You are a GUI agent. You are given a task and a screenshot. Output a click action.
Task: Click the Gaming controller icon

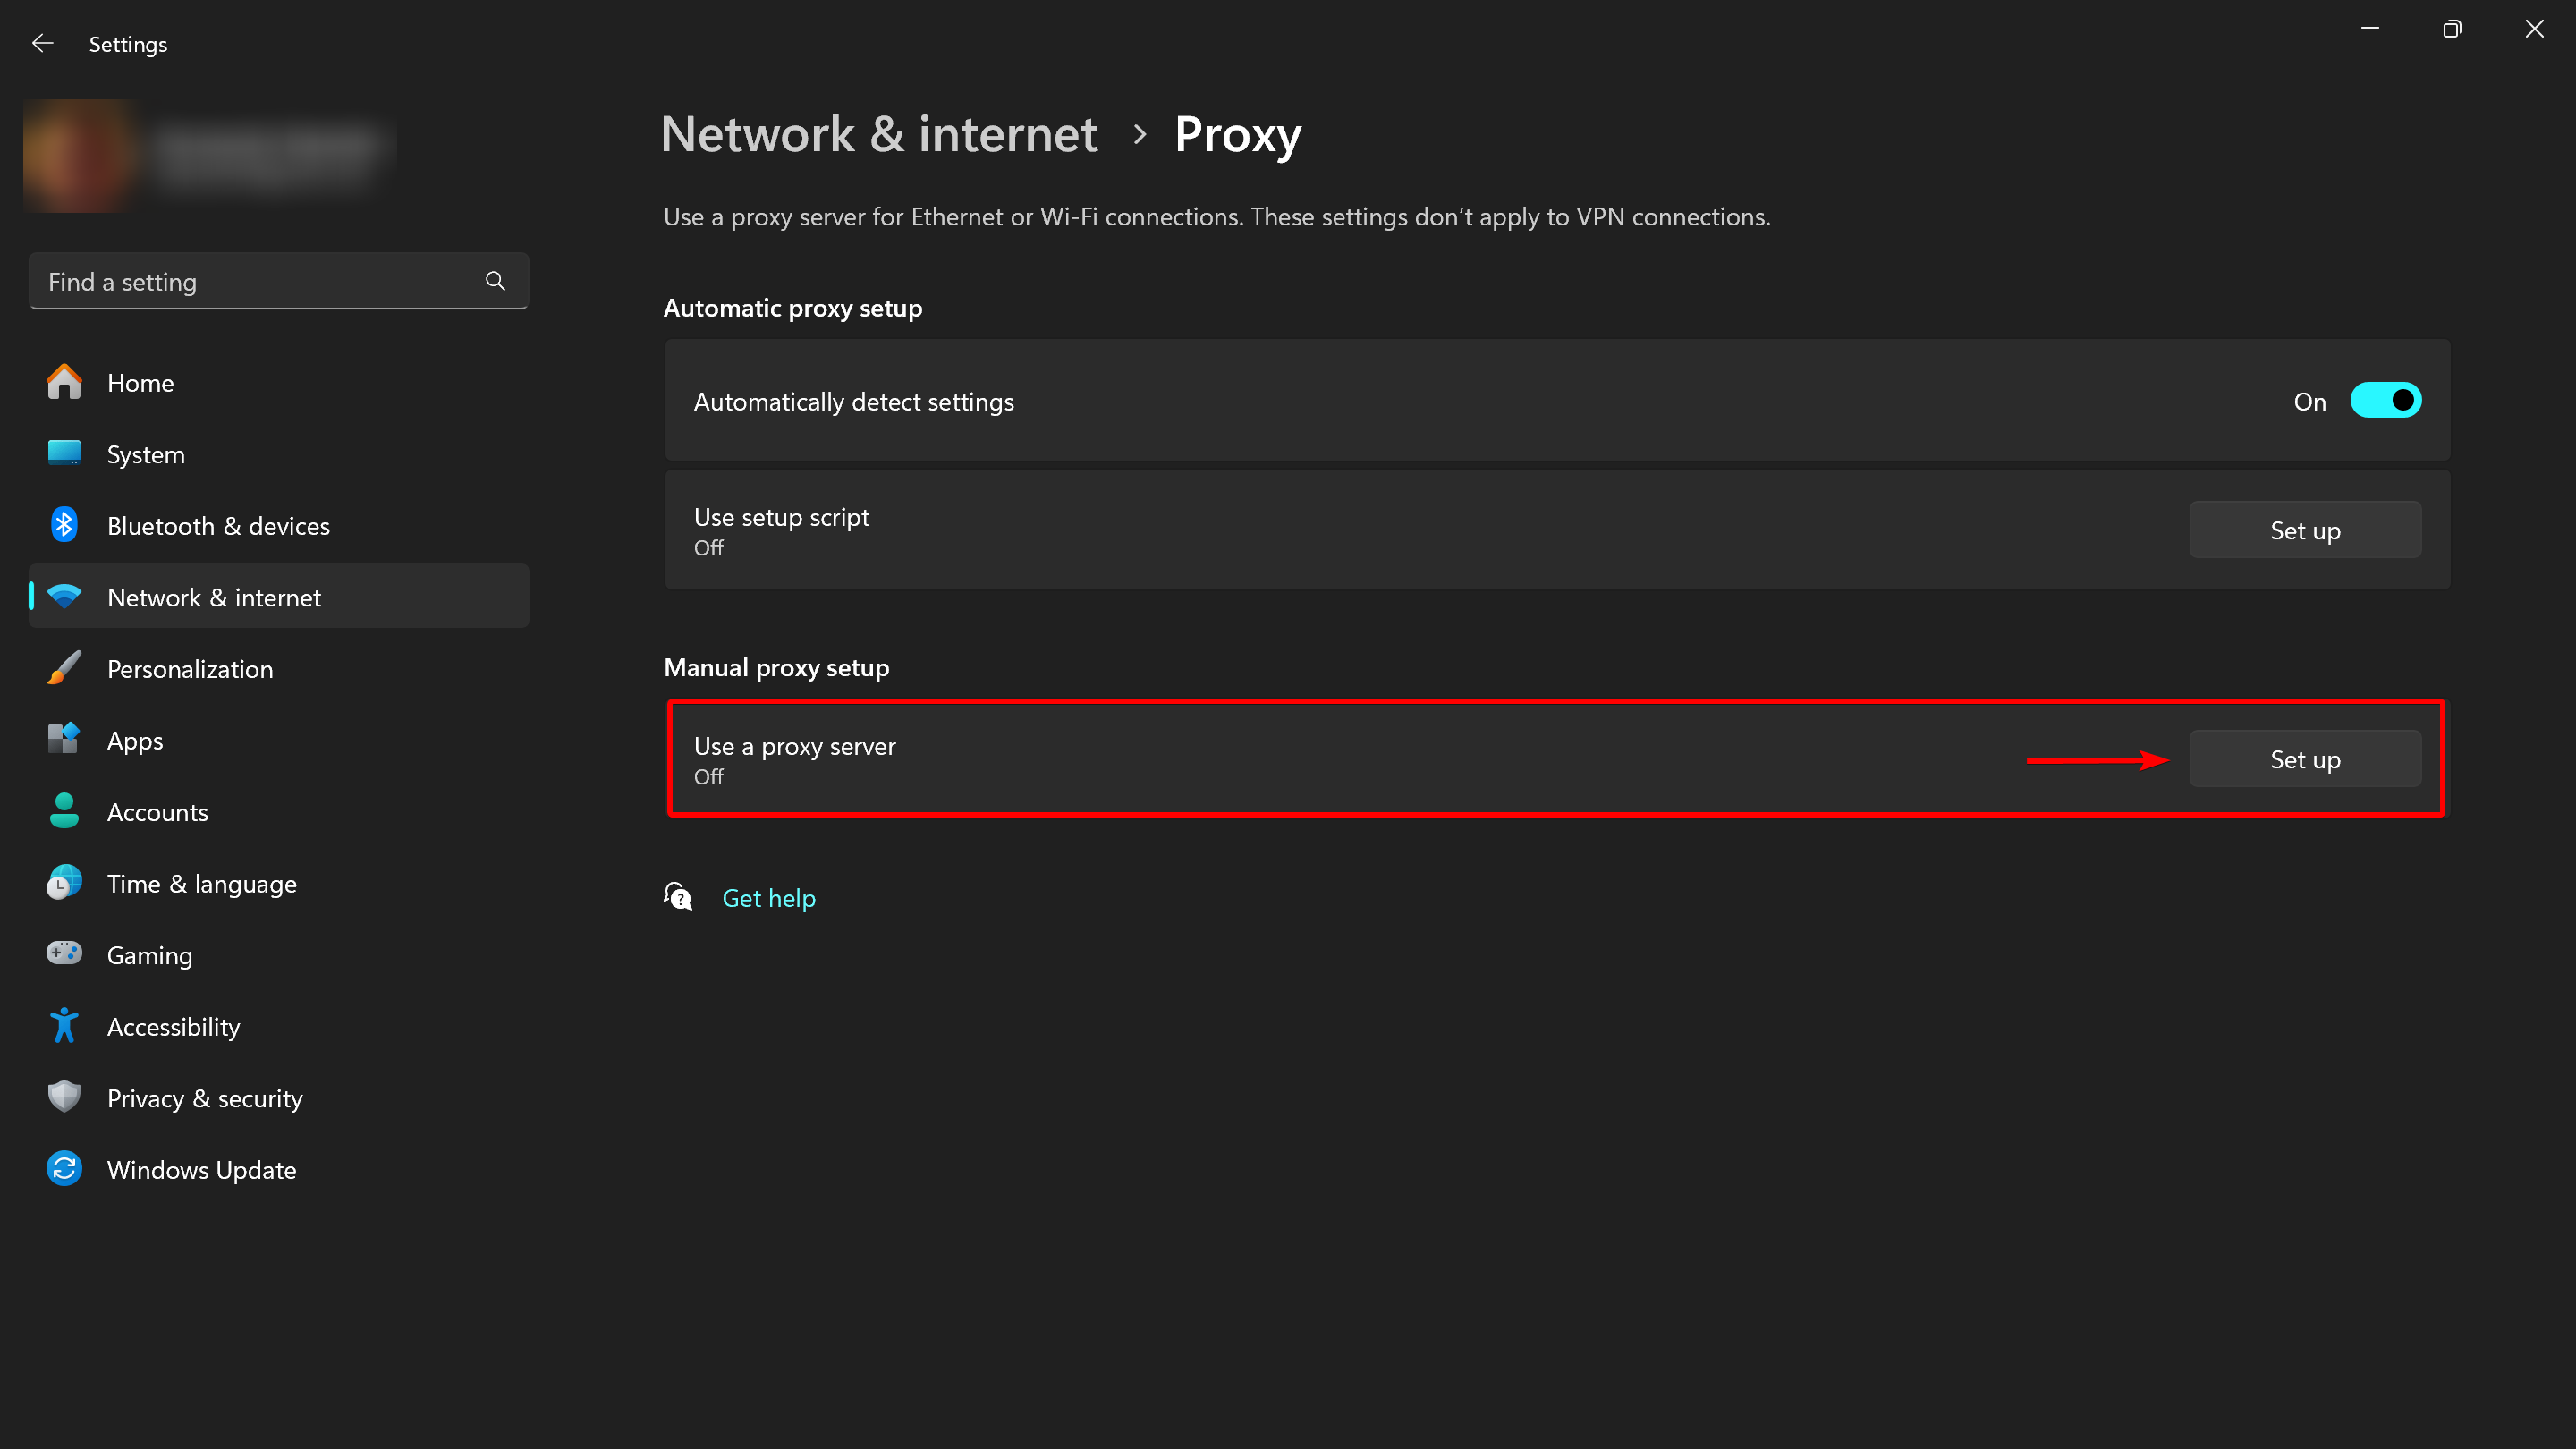(x=64, y=954)
